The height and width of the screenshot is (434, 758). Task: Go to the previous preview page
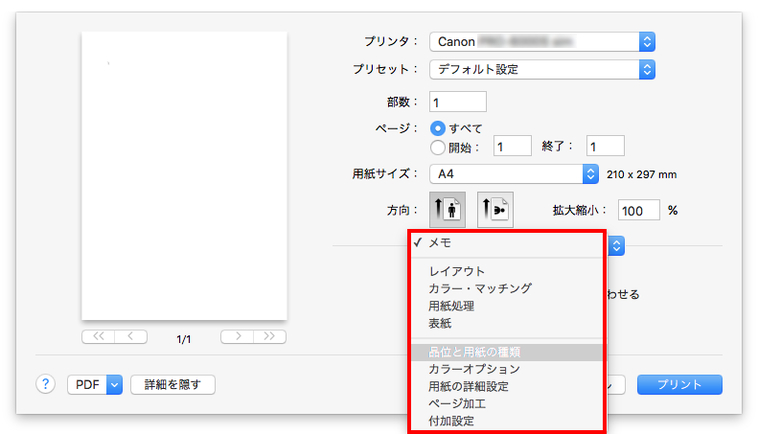(131, 337)
